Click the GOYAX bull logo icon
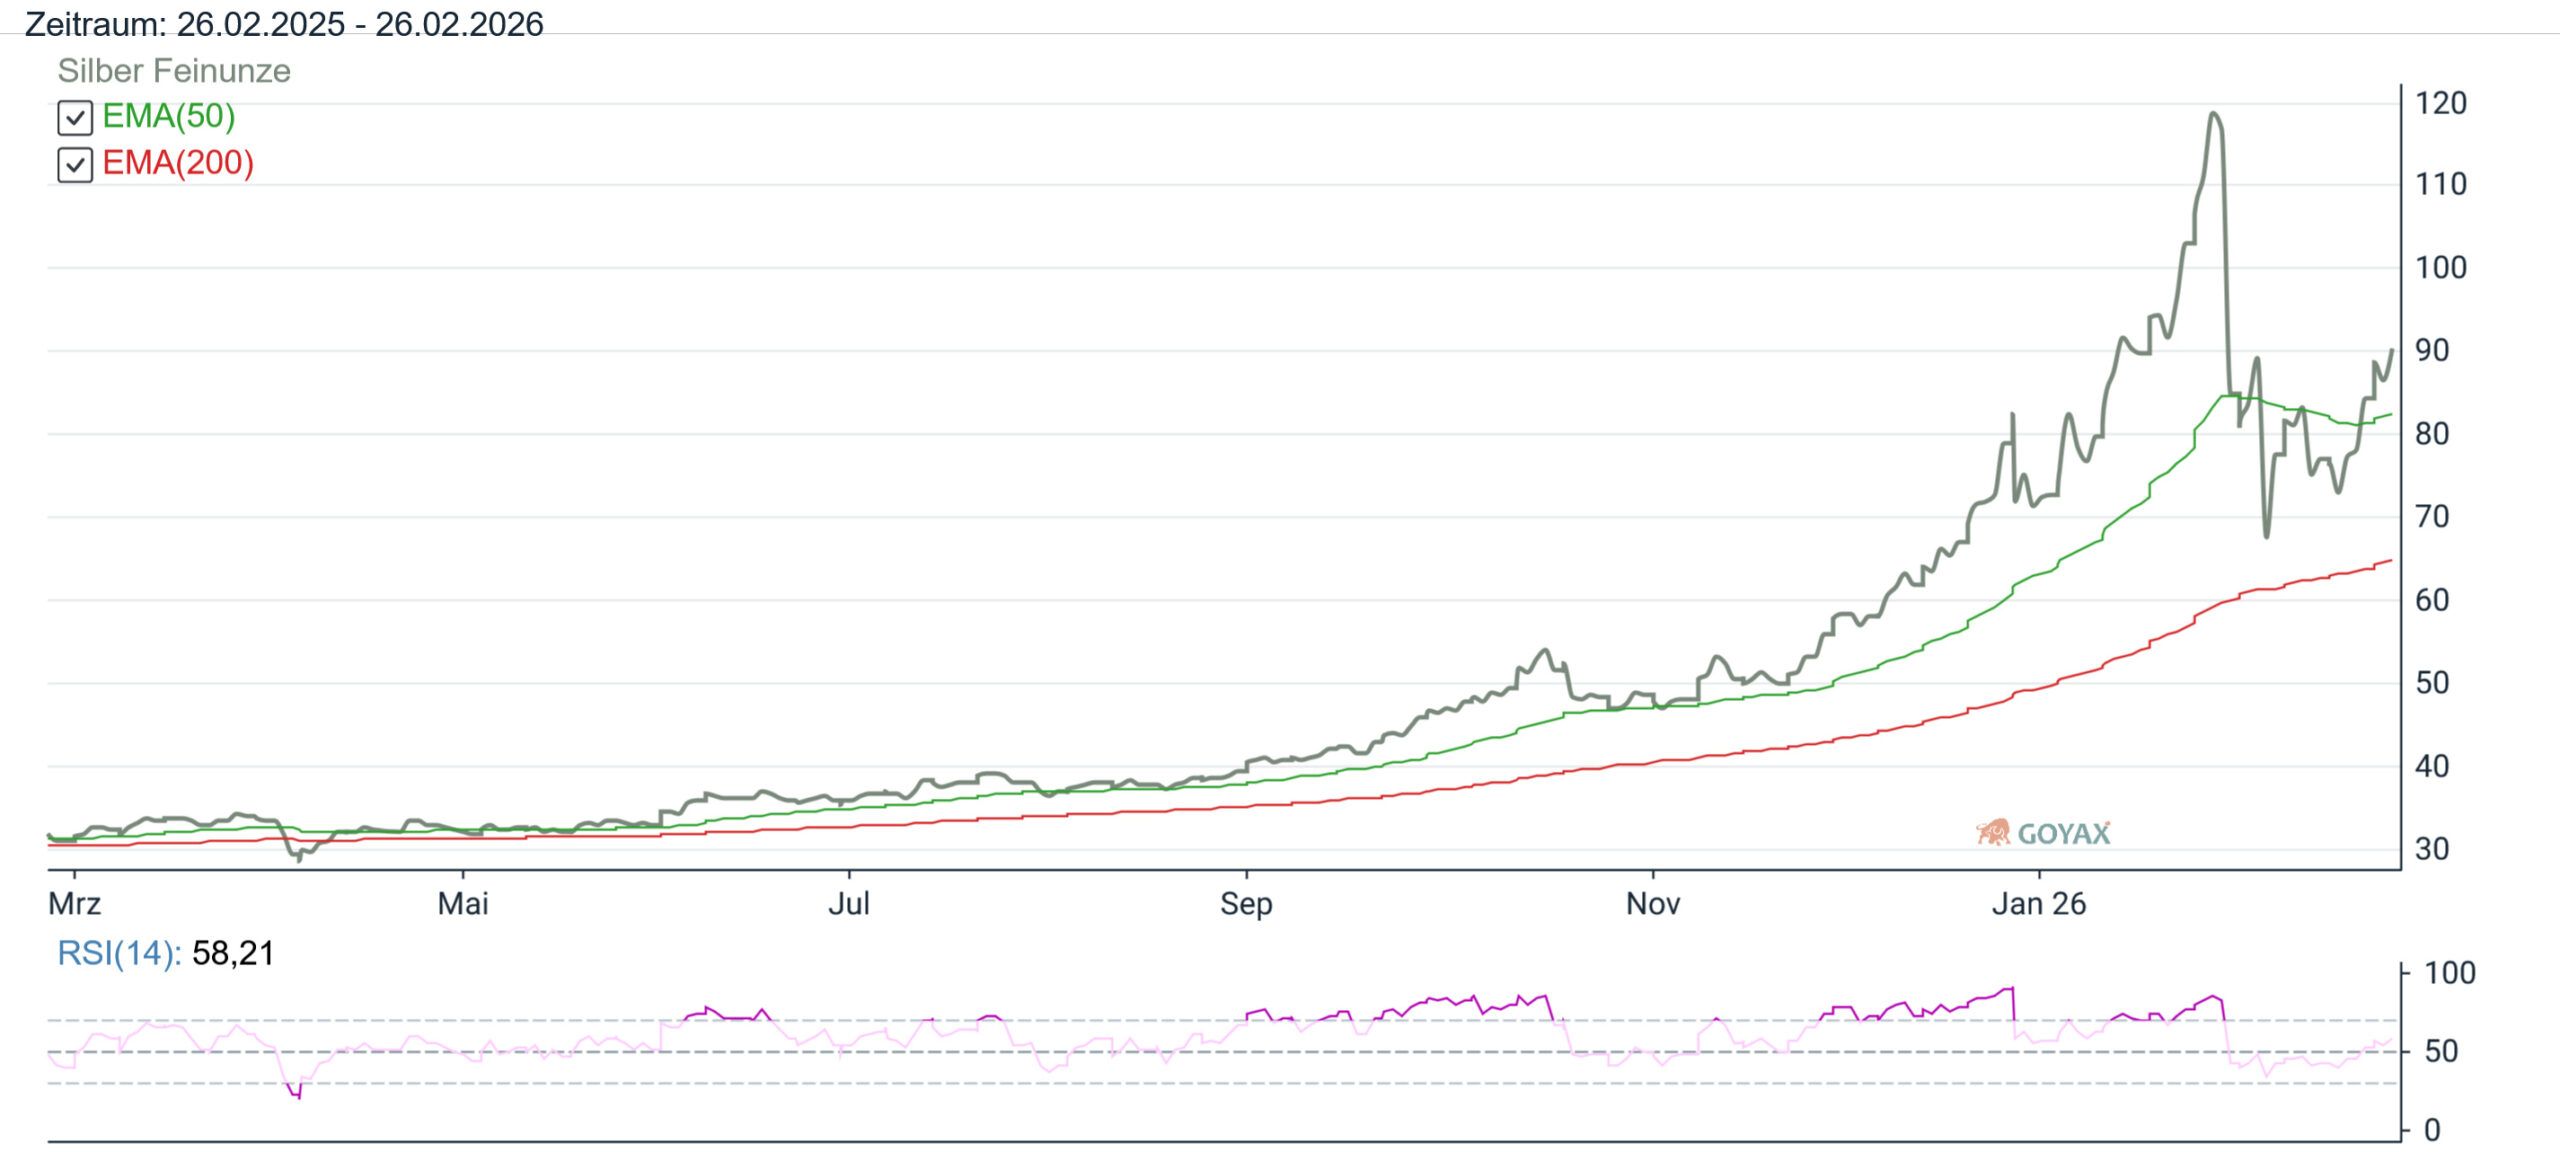The height and width of the screenshot is (1152, 2560). pyautogui.click(x=1993, y=832)
